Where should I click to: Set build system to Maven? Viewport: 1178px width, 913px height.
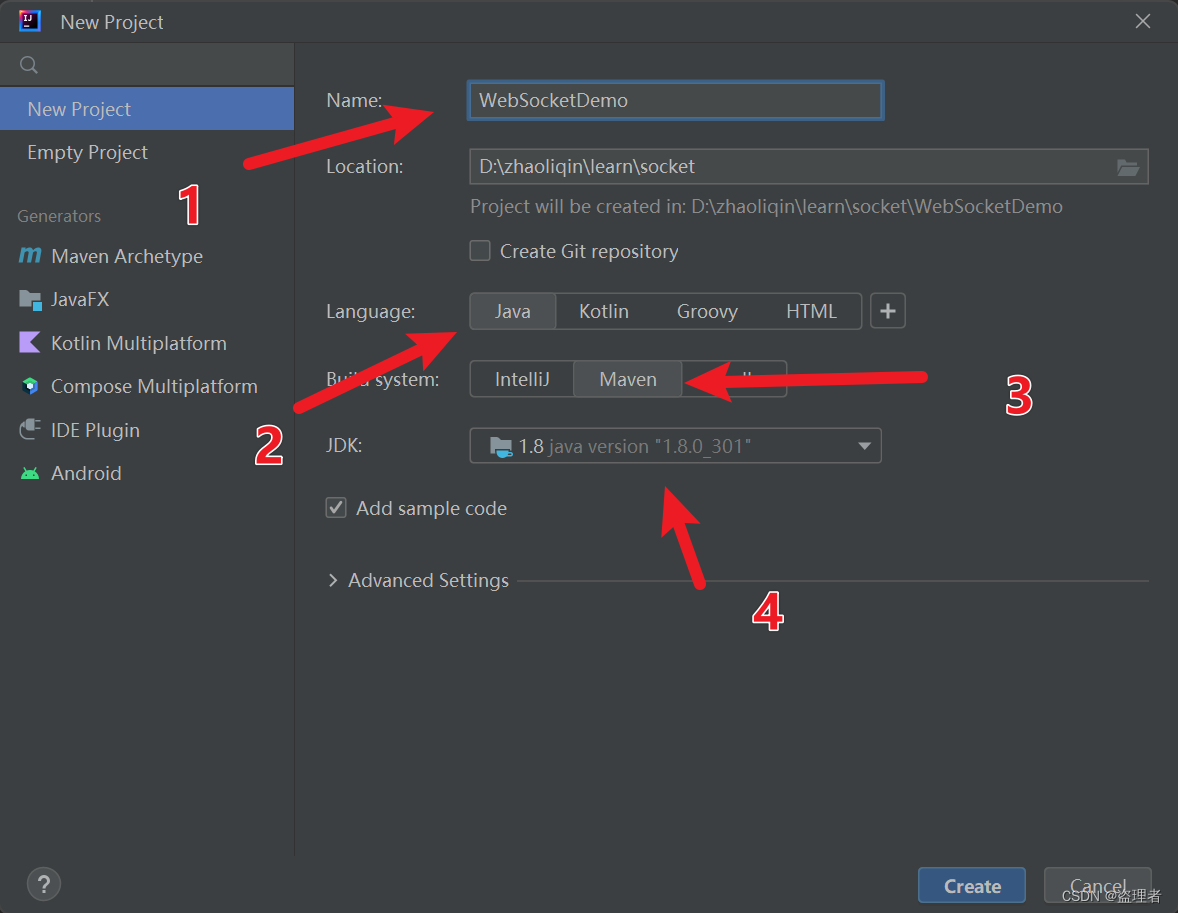click(628, 379)
